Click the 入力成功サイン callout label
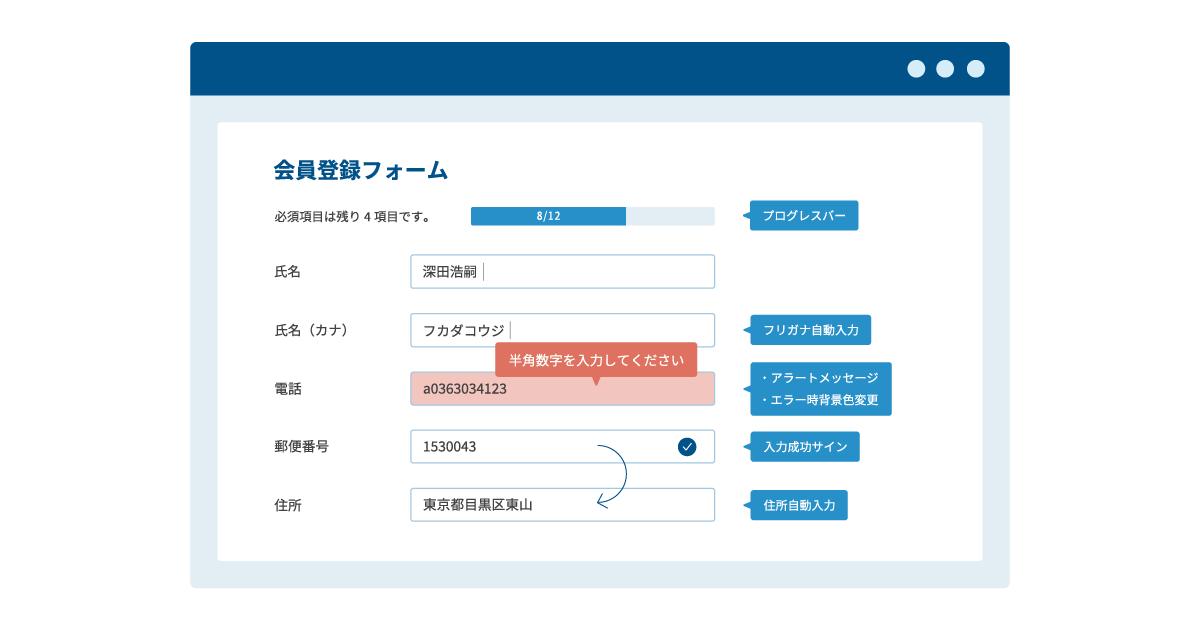Viewport: 1200px width, 630px height. pyautogui.click(x=804, y=447)
